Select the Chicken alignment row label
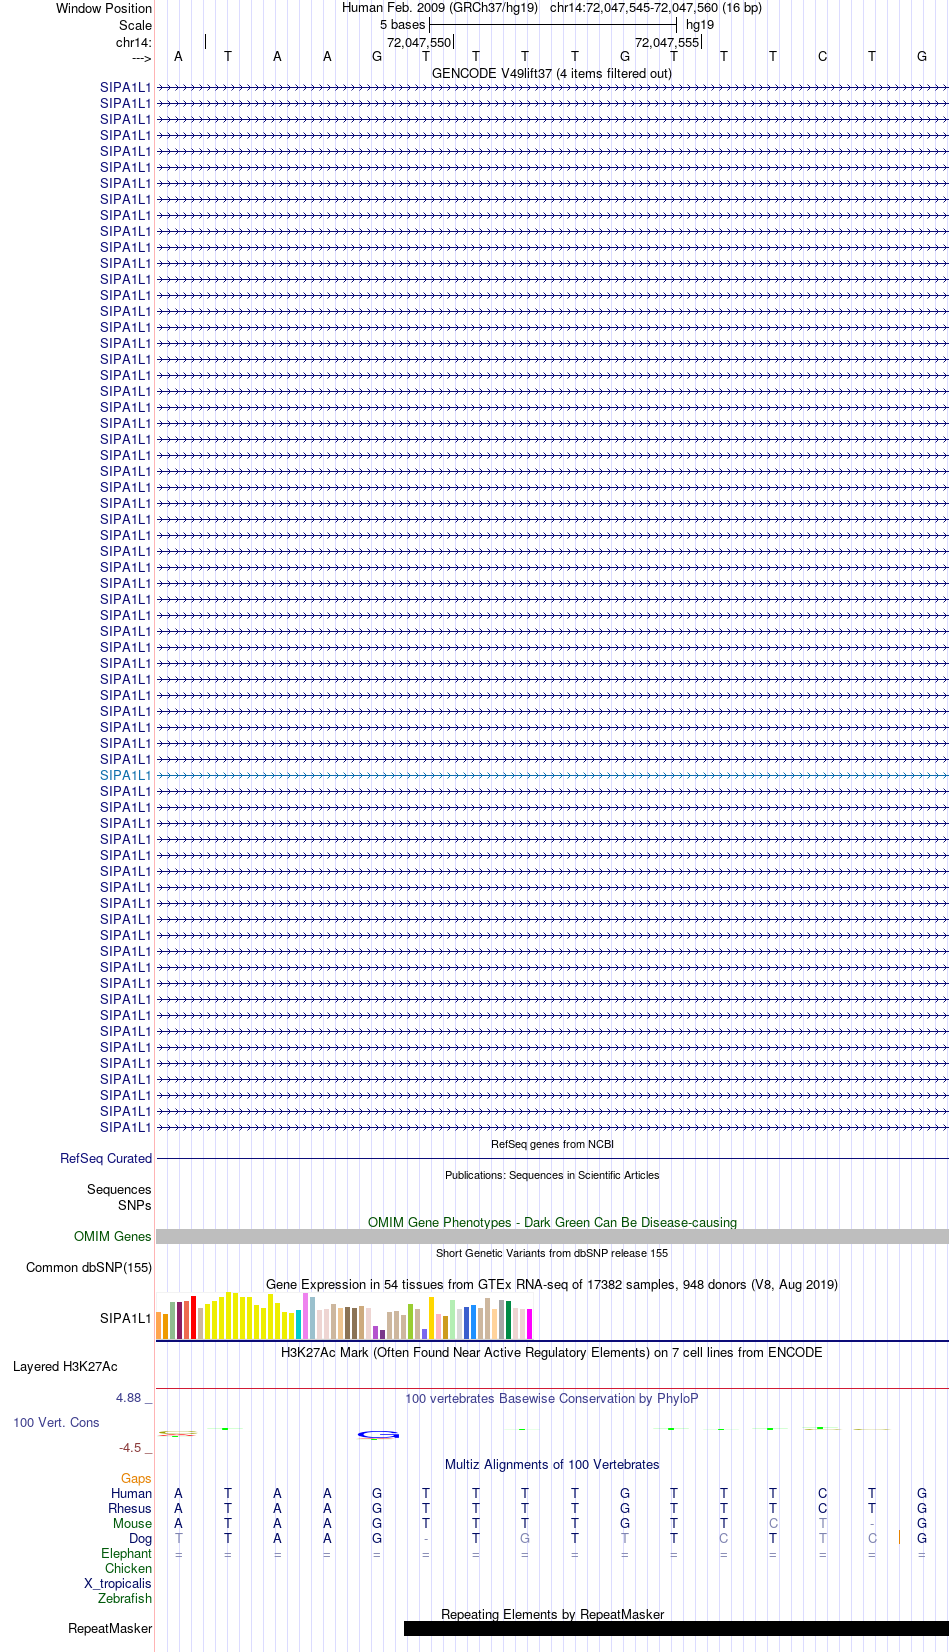Image resolution: width=950 pixels, height=1652 pixels. point(128,1568)
